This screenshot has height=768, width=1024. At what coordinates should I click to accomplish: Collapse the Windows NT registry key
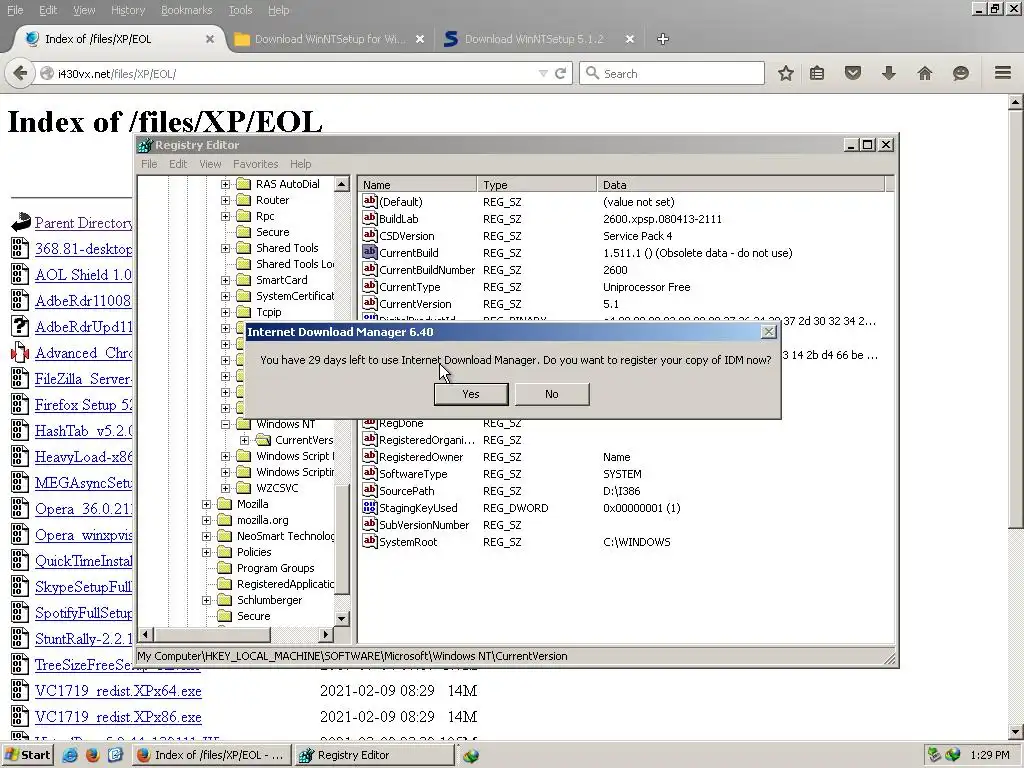point(225,424)
